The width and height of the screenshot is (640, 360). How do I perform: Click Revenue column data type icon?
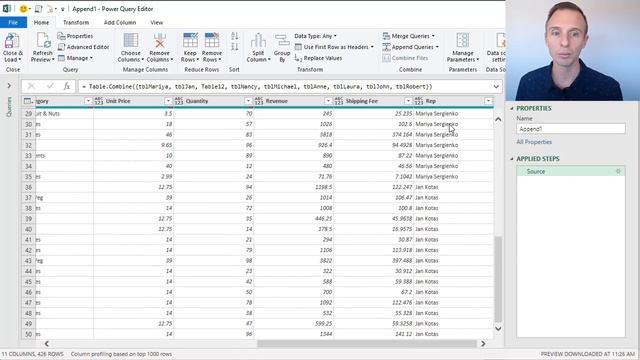[259, 101]
